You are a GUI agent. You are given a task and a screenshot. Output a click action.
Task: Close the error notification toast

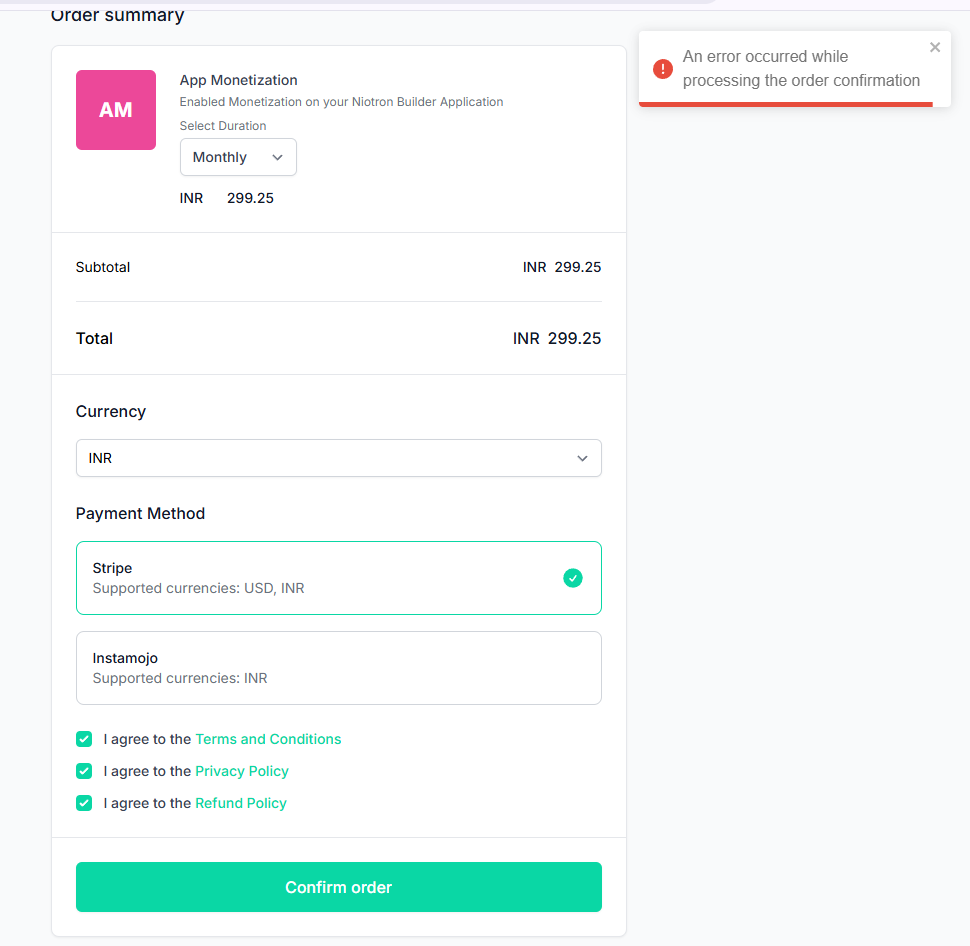pyautogui.click(x=935, y=47)
